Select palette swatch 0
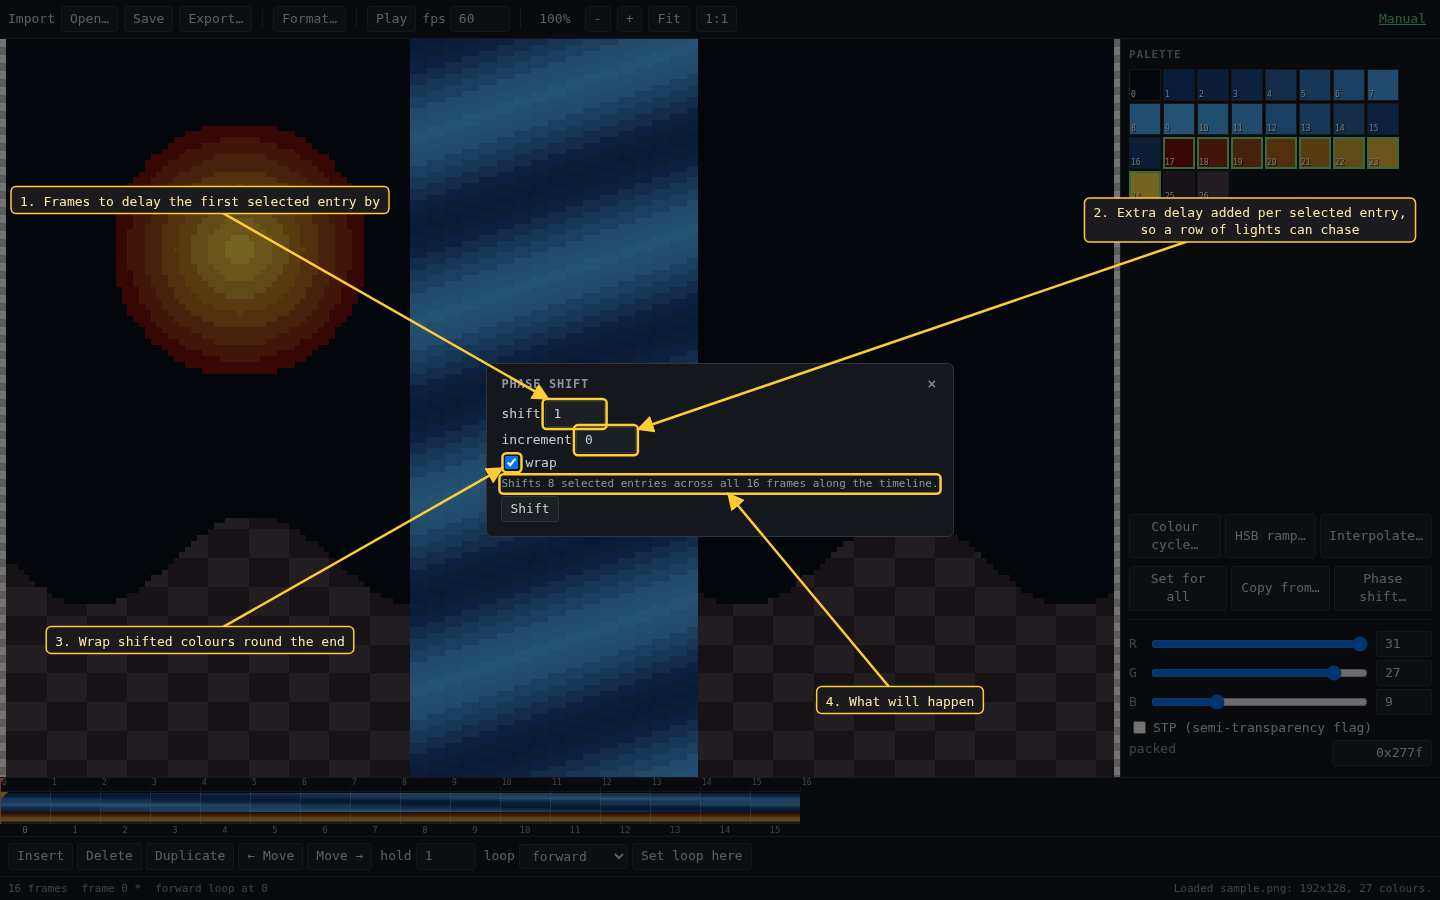Image resolution: width=1440 pixels, height=900 pixels. point(1145,85)
